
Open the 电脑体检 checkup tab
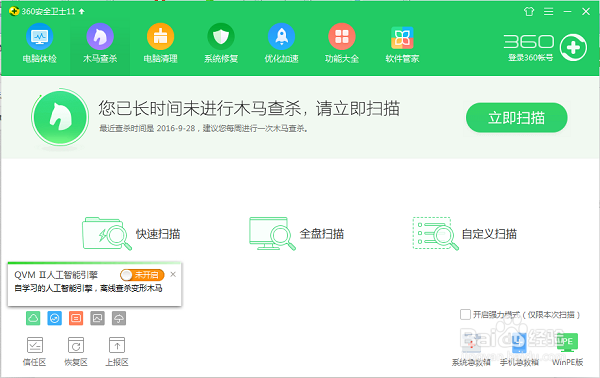click(x=39, y=44)
